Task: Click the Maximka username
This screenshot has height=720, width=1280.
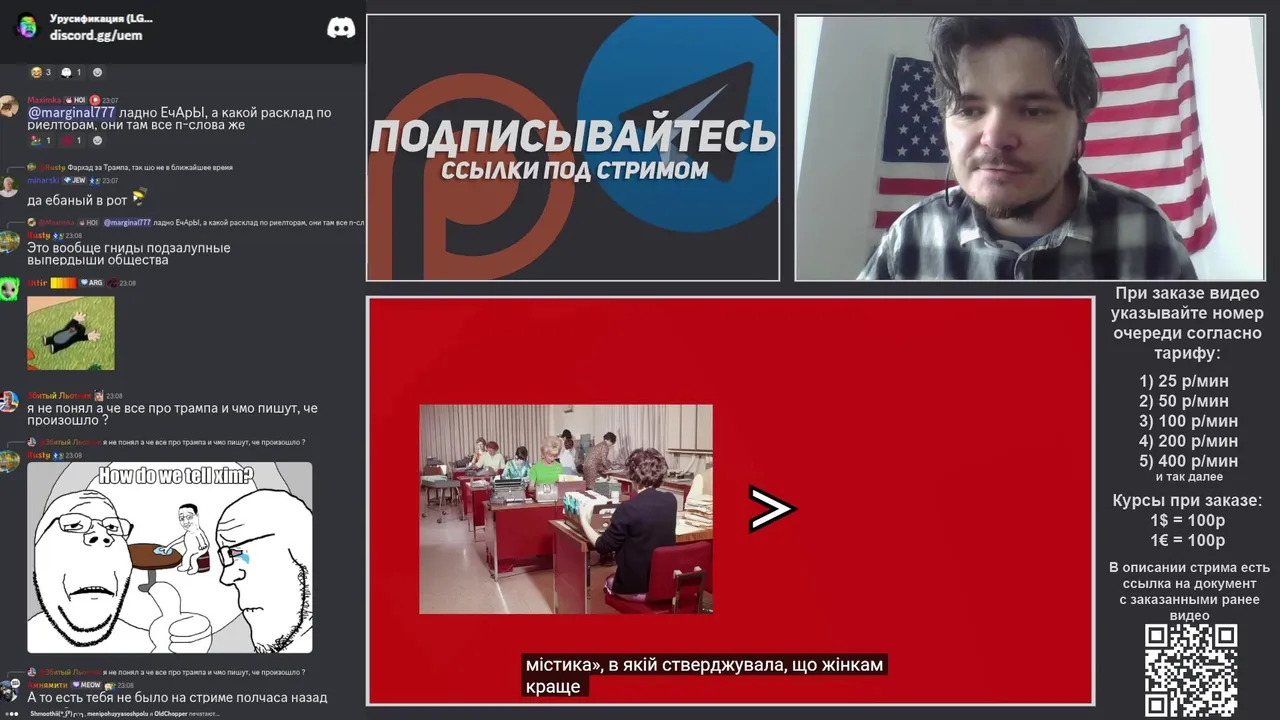Action: [x=44, y=100]
